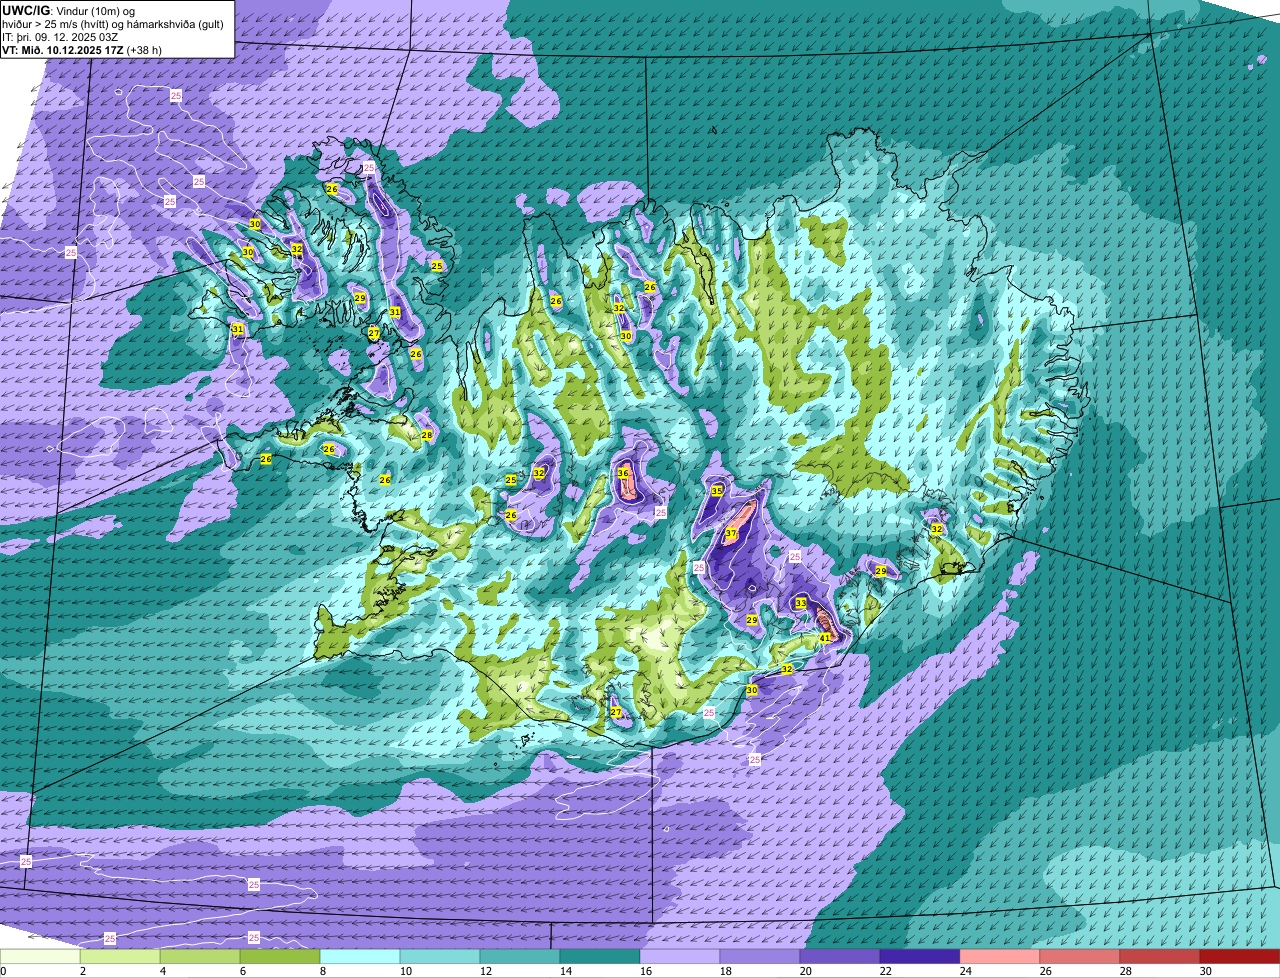Image resolution: width=1280 pixels, height=978 pixels.
Task: Click the legend scale number 16
Action: tap(645, 971)
